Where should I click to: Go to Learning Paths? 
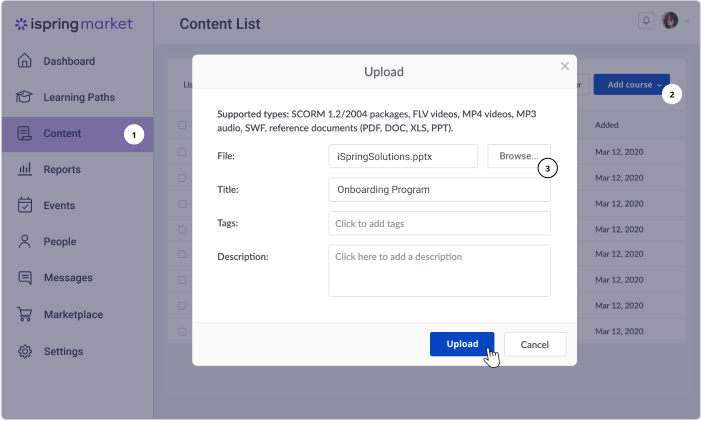[x=79, y=97]
